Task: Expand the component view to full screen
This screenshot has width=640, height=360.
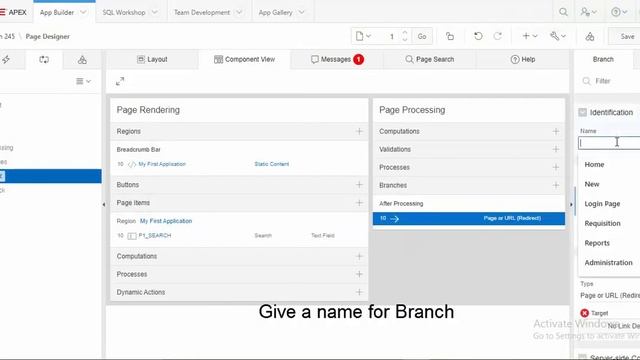Action: [120, 81]
